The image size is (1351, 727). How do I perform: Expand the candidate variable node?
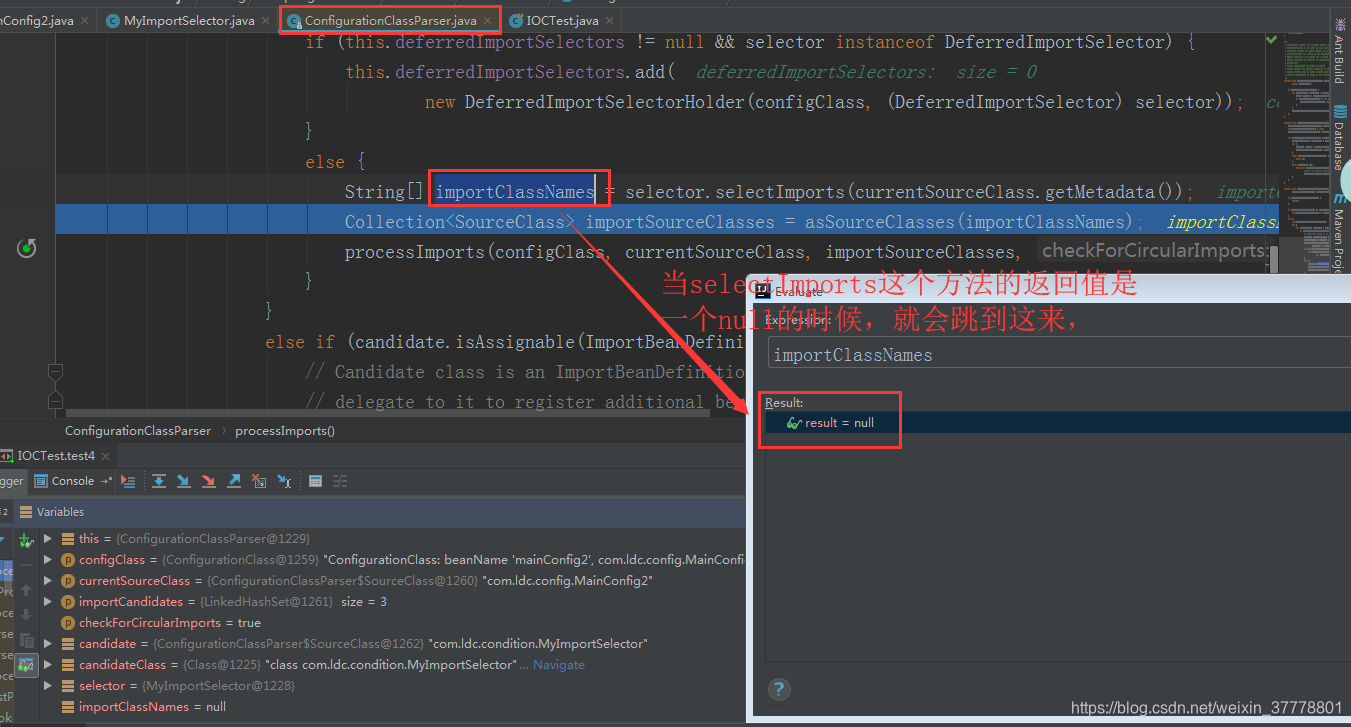(47, 644)
